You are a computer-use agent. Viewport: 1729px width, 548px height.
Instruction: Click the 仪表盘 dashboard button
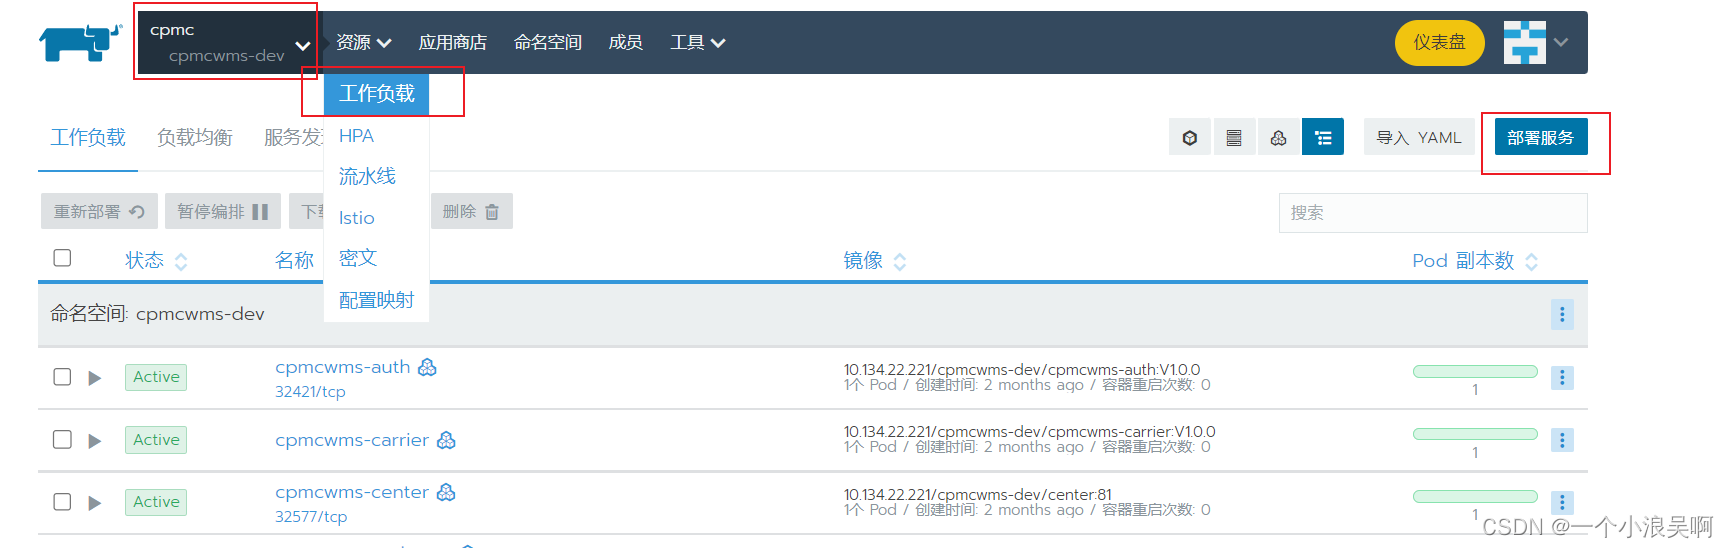[x=1439, y=42]
